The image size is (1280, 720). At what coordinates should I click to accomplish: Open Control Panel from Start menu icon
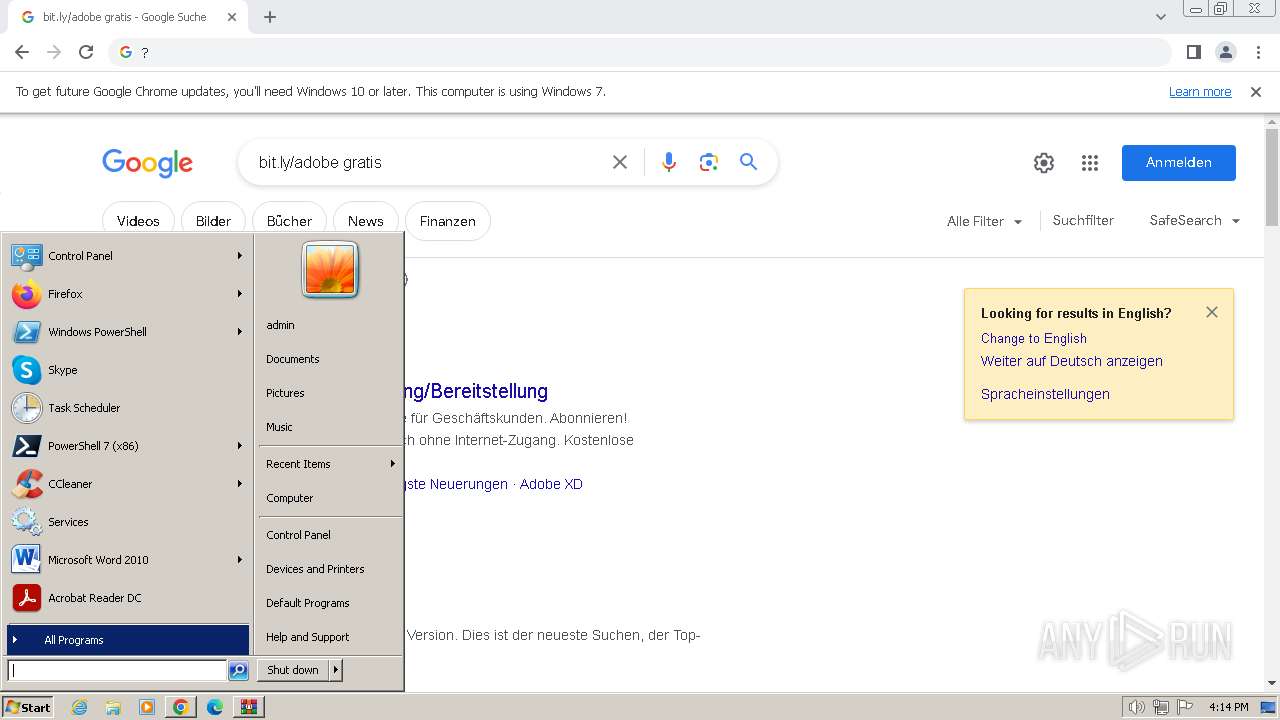pos(27,256)
